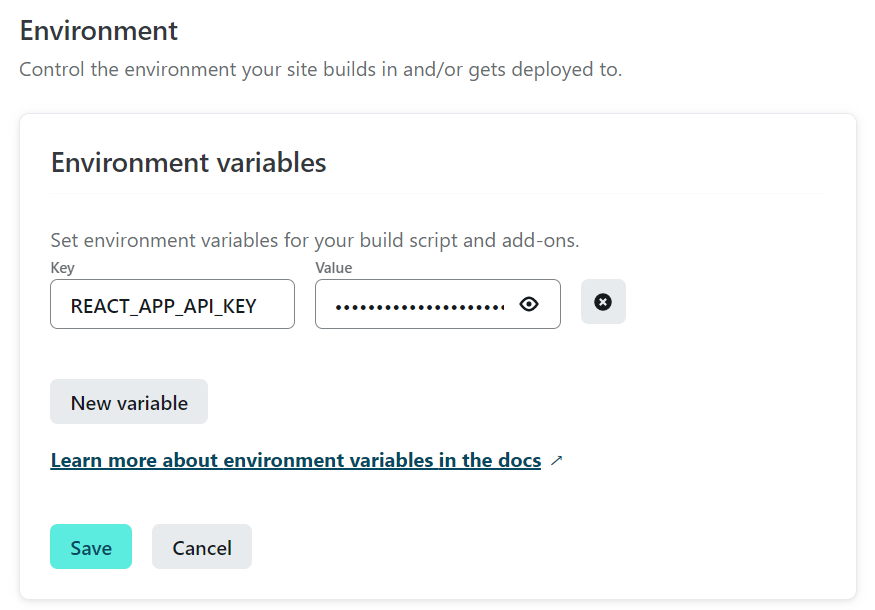Viewport: 875px width, 610px height.
Task: Open Learn more about environment variables in the docs
Action: [296, 460]
